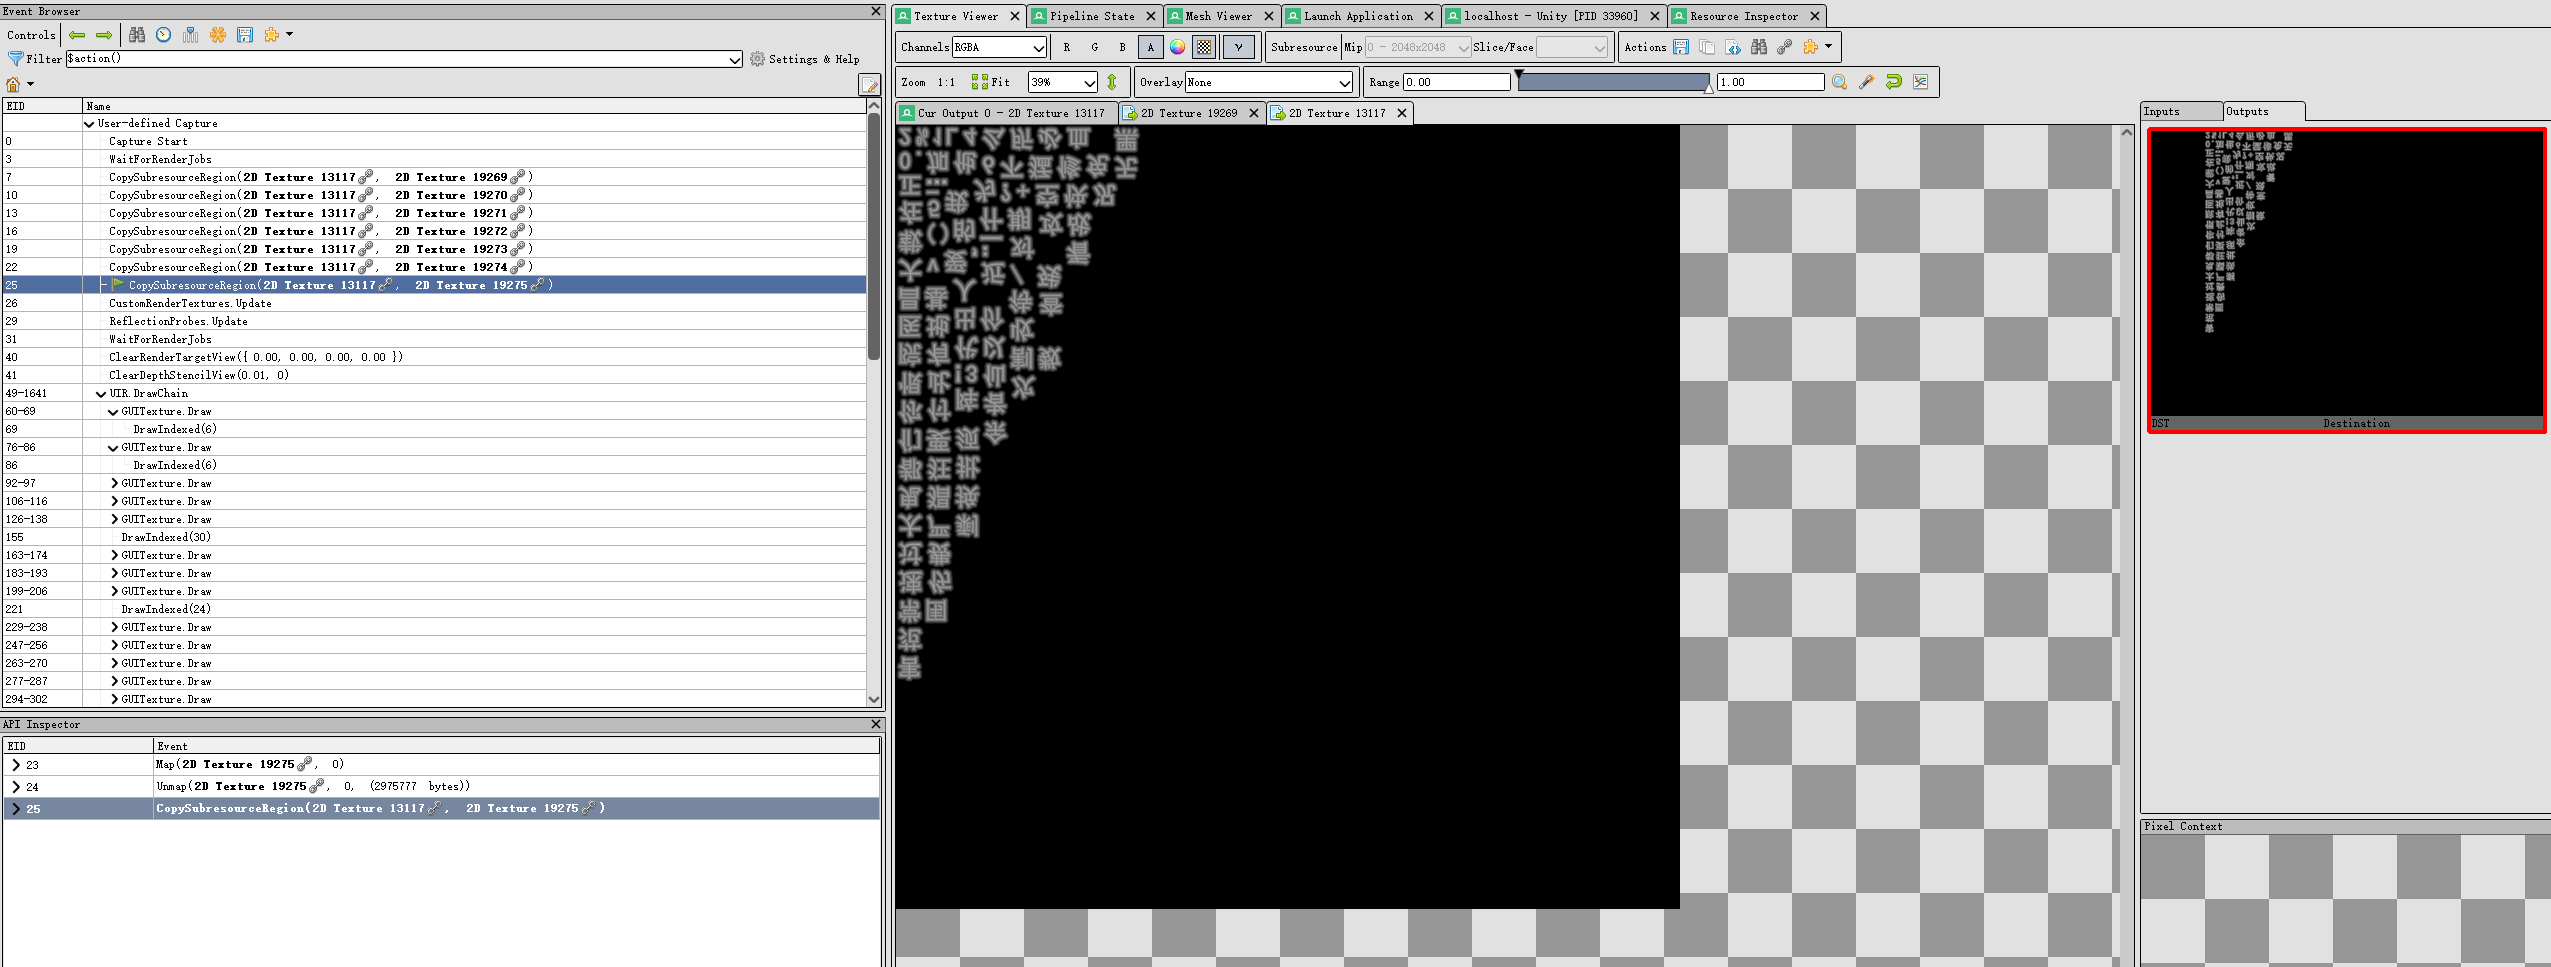Click the save texture floppy icon under Actions

click(x=1681, y=47)
